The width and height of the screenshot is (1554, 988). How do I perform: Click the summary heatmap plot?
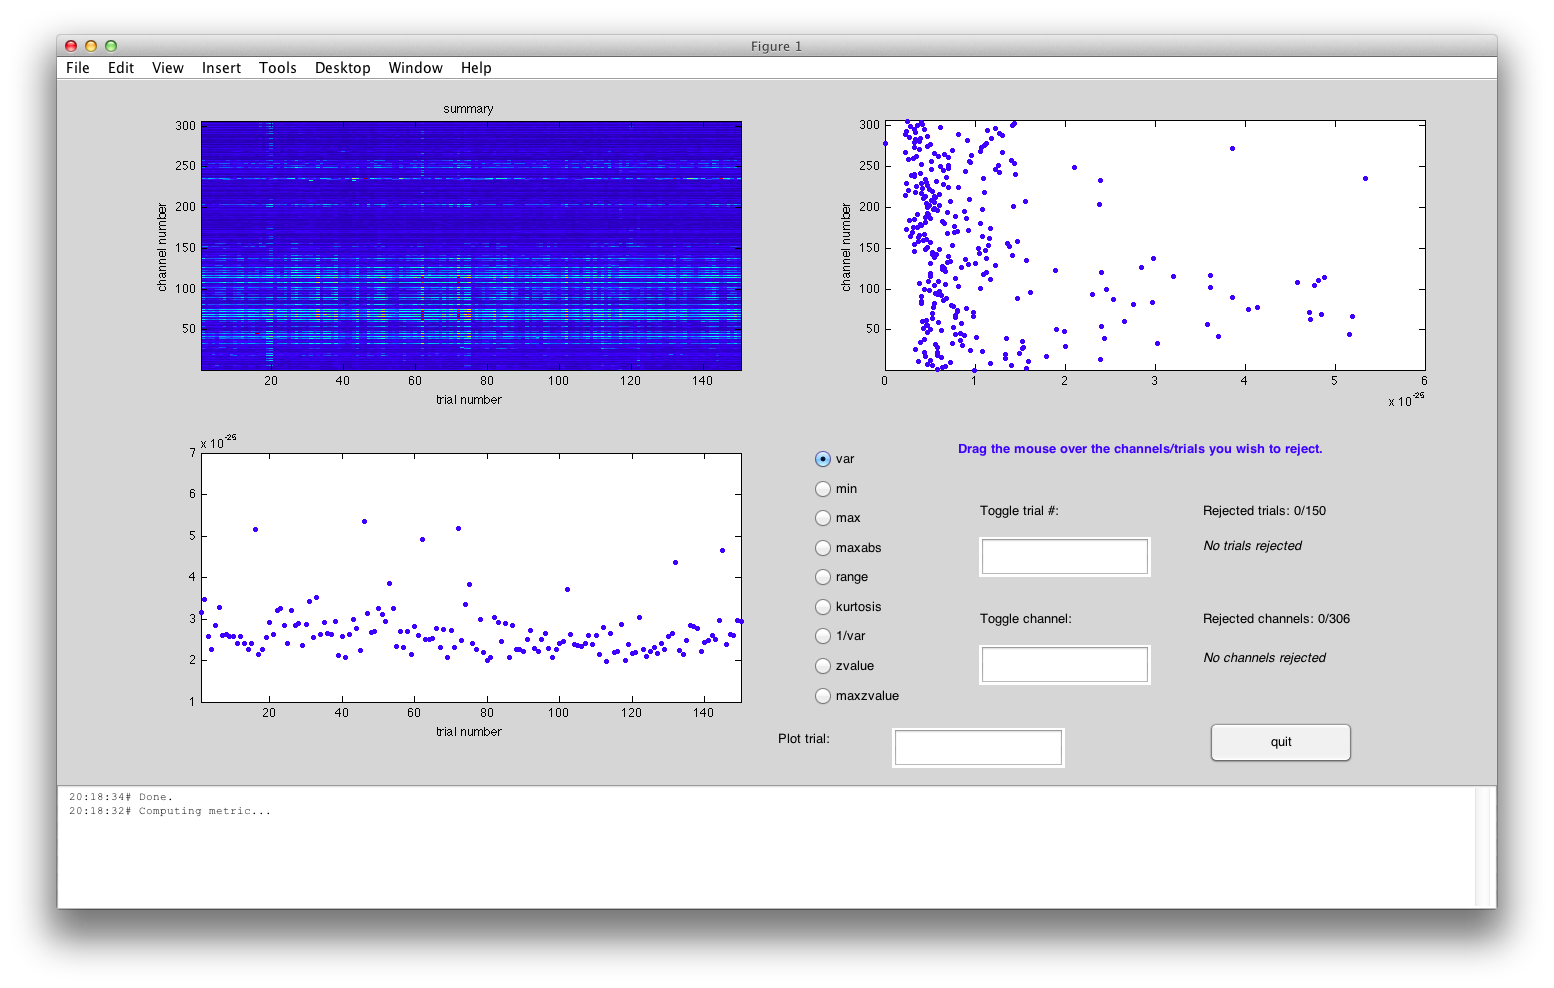(x=471, y=246)
